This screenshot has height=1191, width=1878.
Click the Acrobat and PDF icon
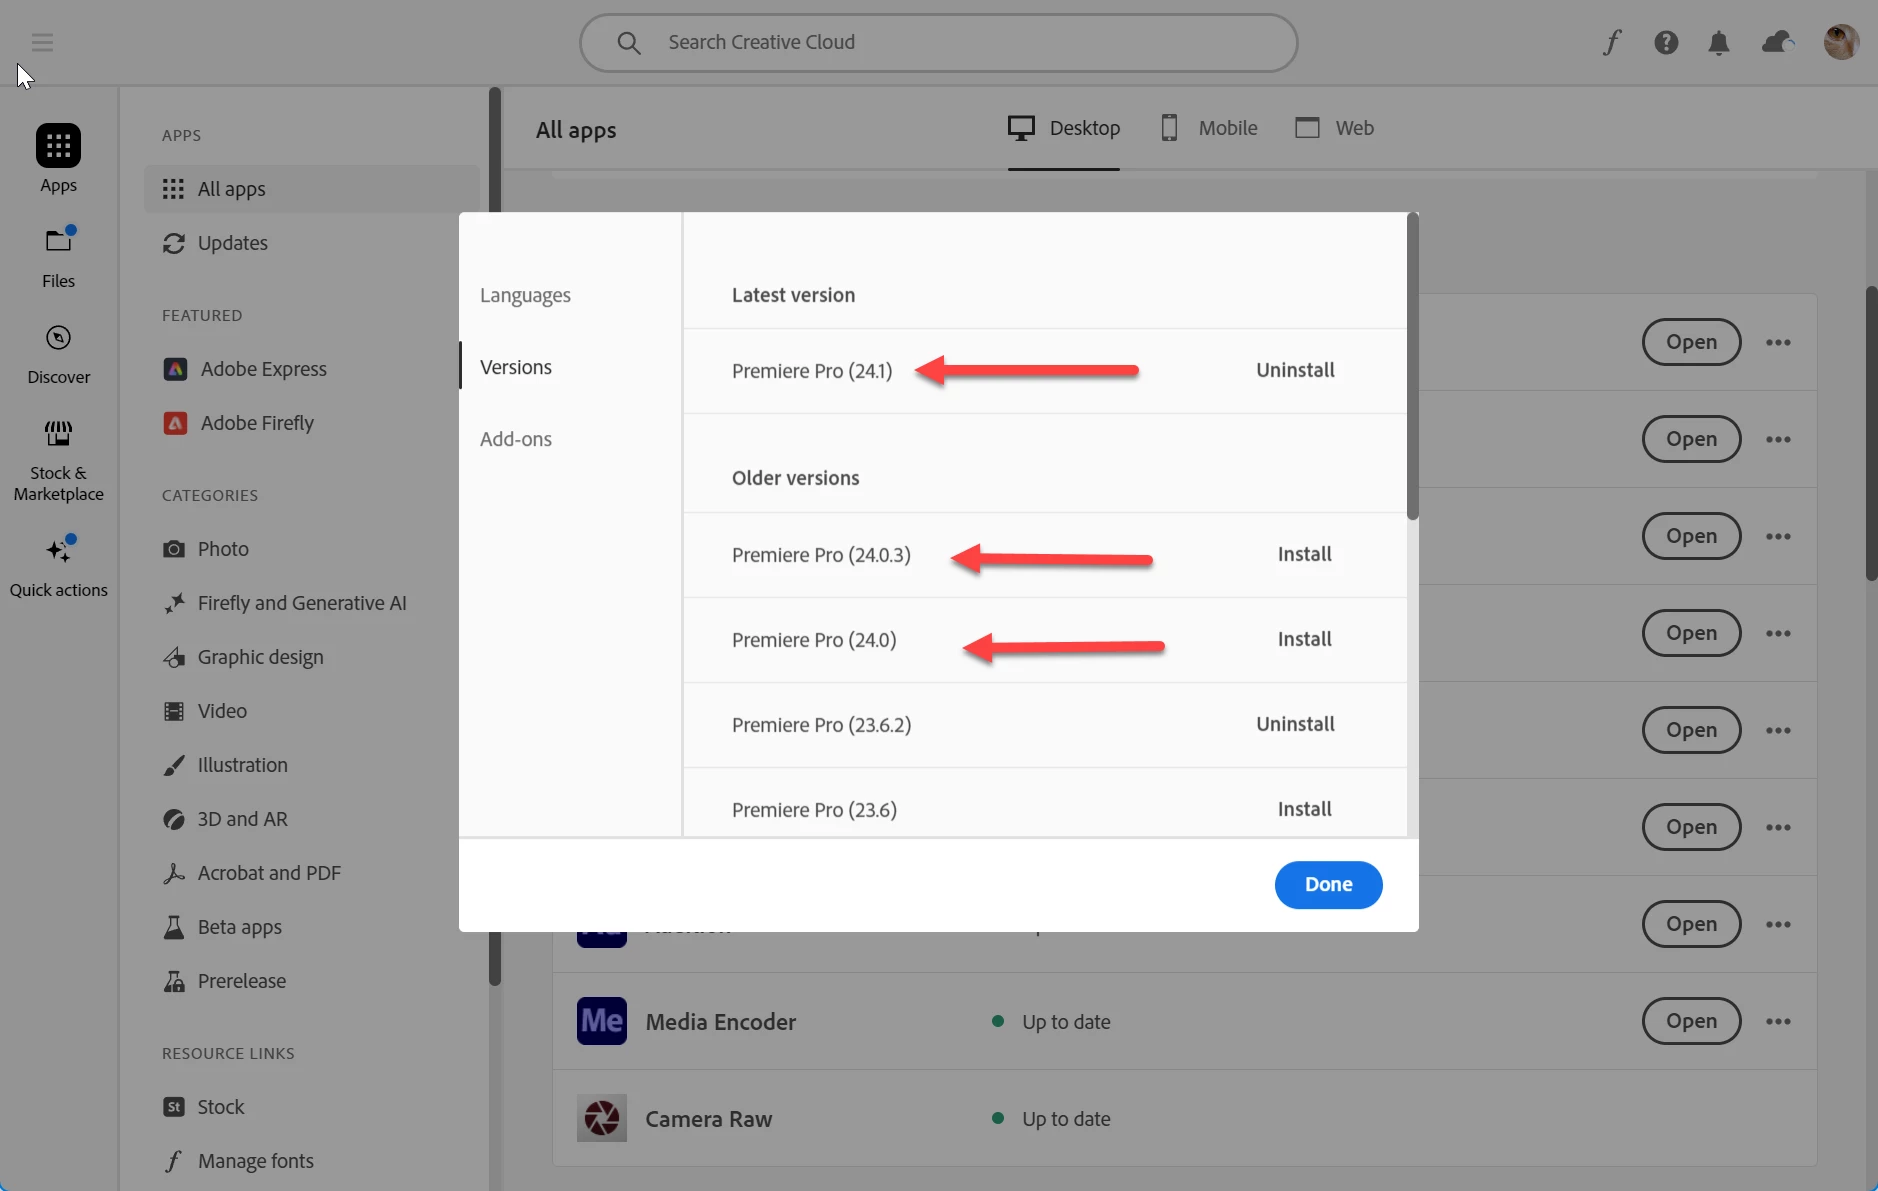[174, 873]
